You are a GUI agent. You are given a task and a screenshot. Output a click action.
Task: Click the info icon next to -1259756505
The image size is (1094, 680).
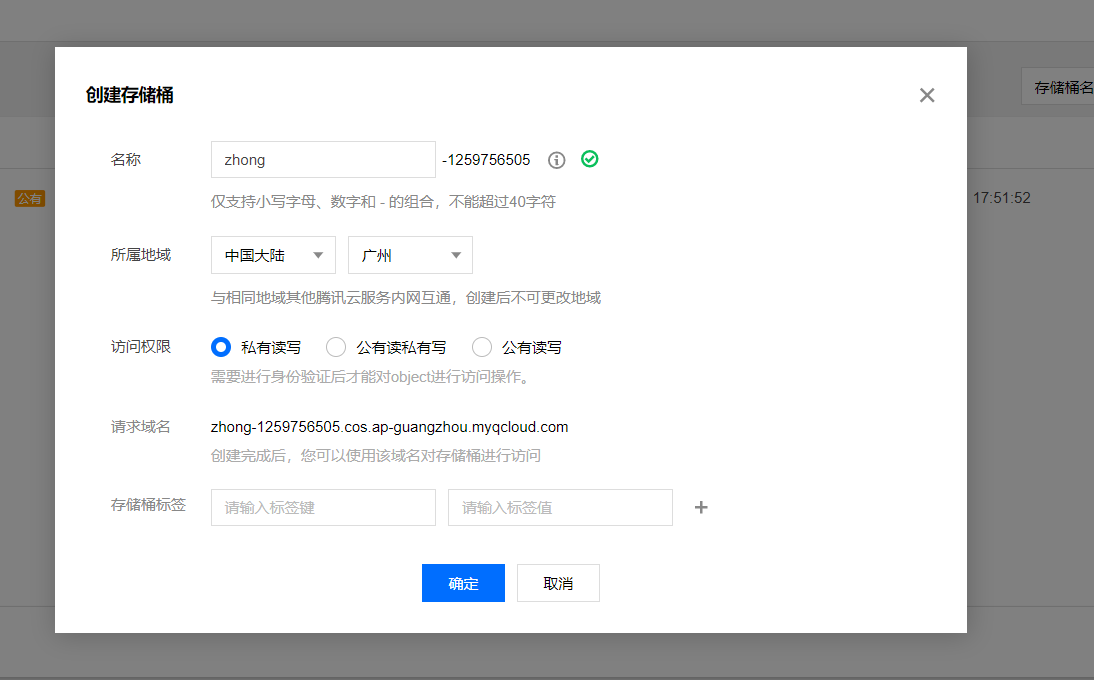[556, 160]
